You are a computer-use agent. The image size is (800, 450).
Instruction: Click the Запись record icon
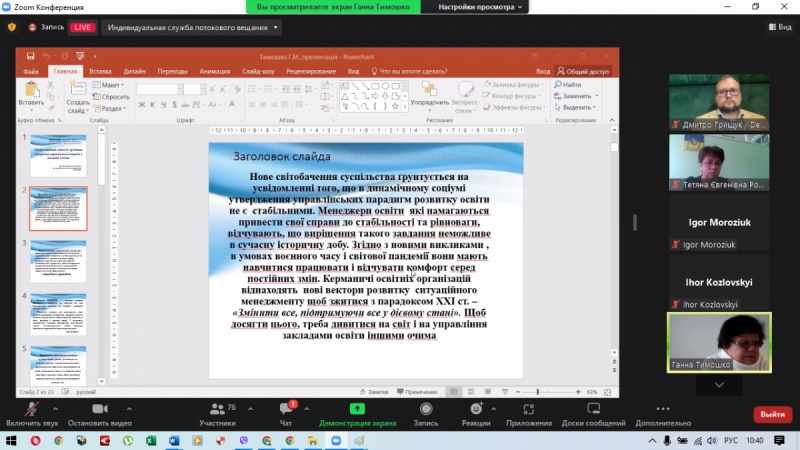426,414
